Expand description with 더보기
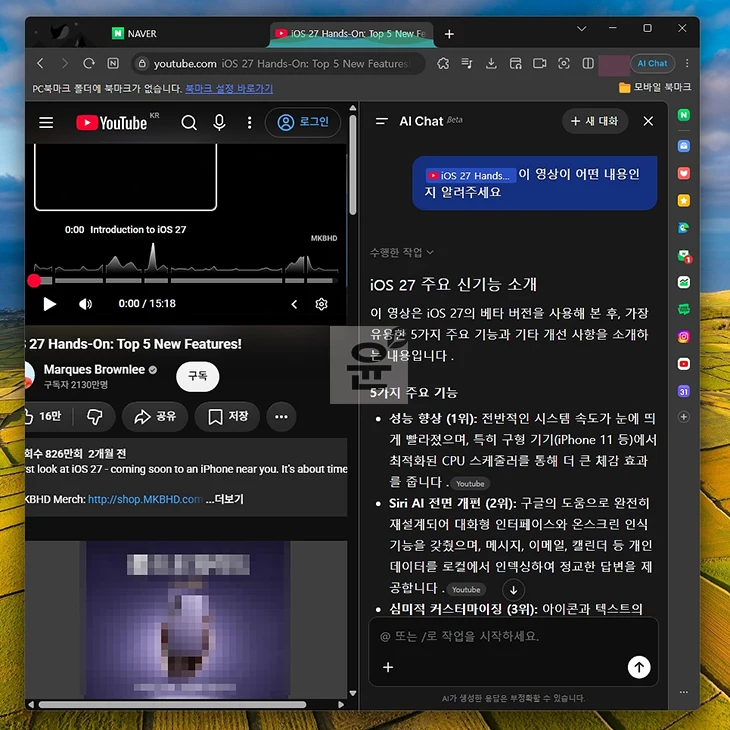This screenshot has width=730, height=730. (224, 499)
